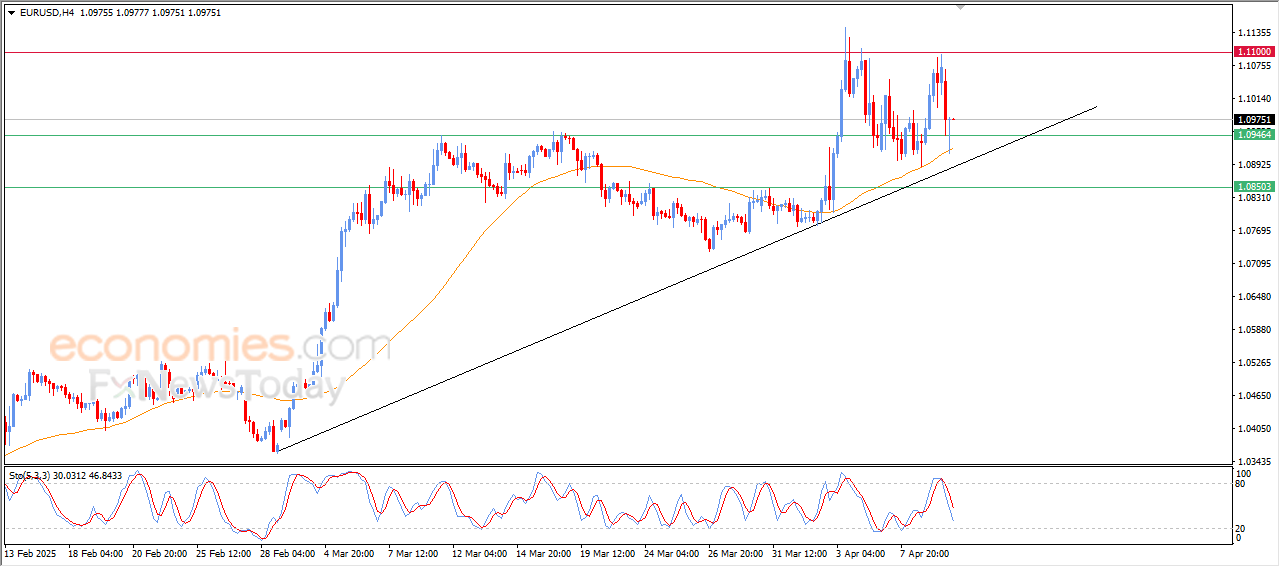Click the red 1.11000 price label
The image size is (1280, 567).
(1254, 51)
